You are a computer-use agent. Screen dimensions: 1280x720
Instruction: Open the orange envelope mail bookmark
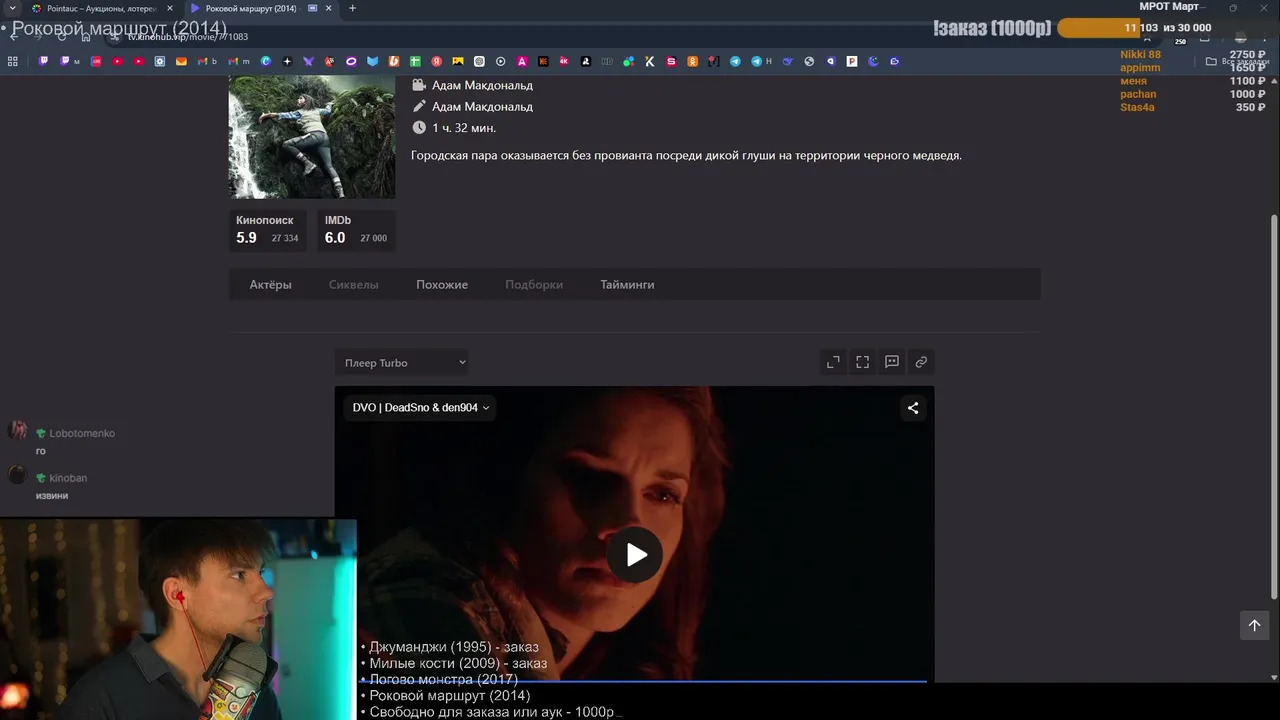181,61
